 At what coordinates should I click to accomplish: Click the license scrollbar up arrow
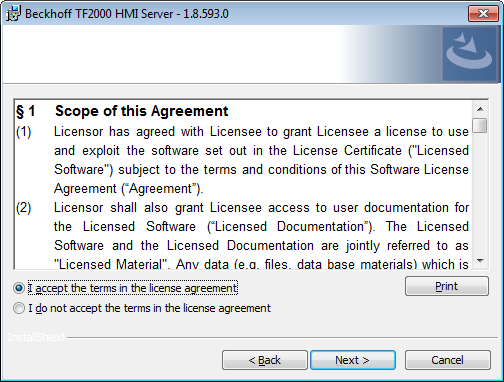pyautogui.click(x=480, y=109)
